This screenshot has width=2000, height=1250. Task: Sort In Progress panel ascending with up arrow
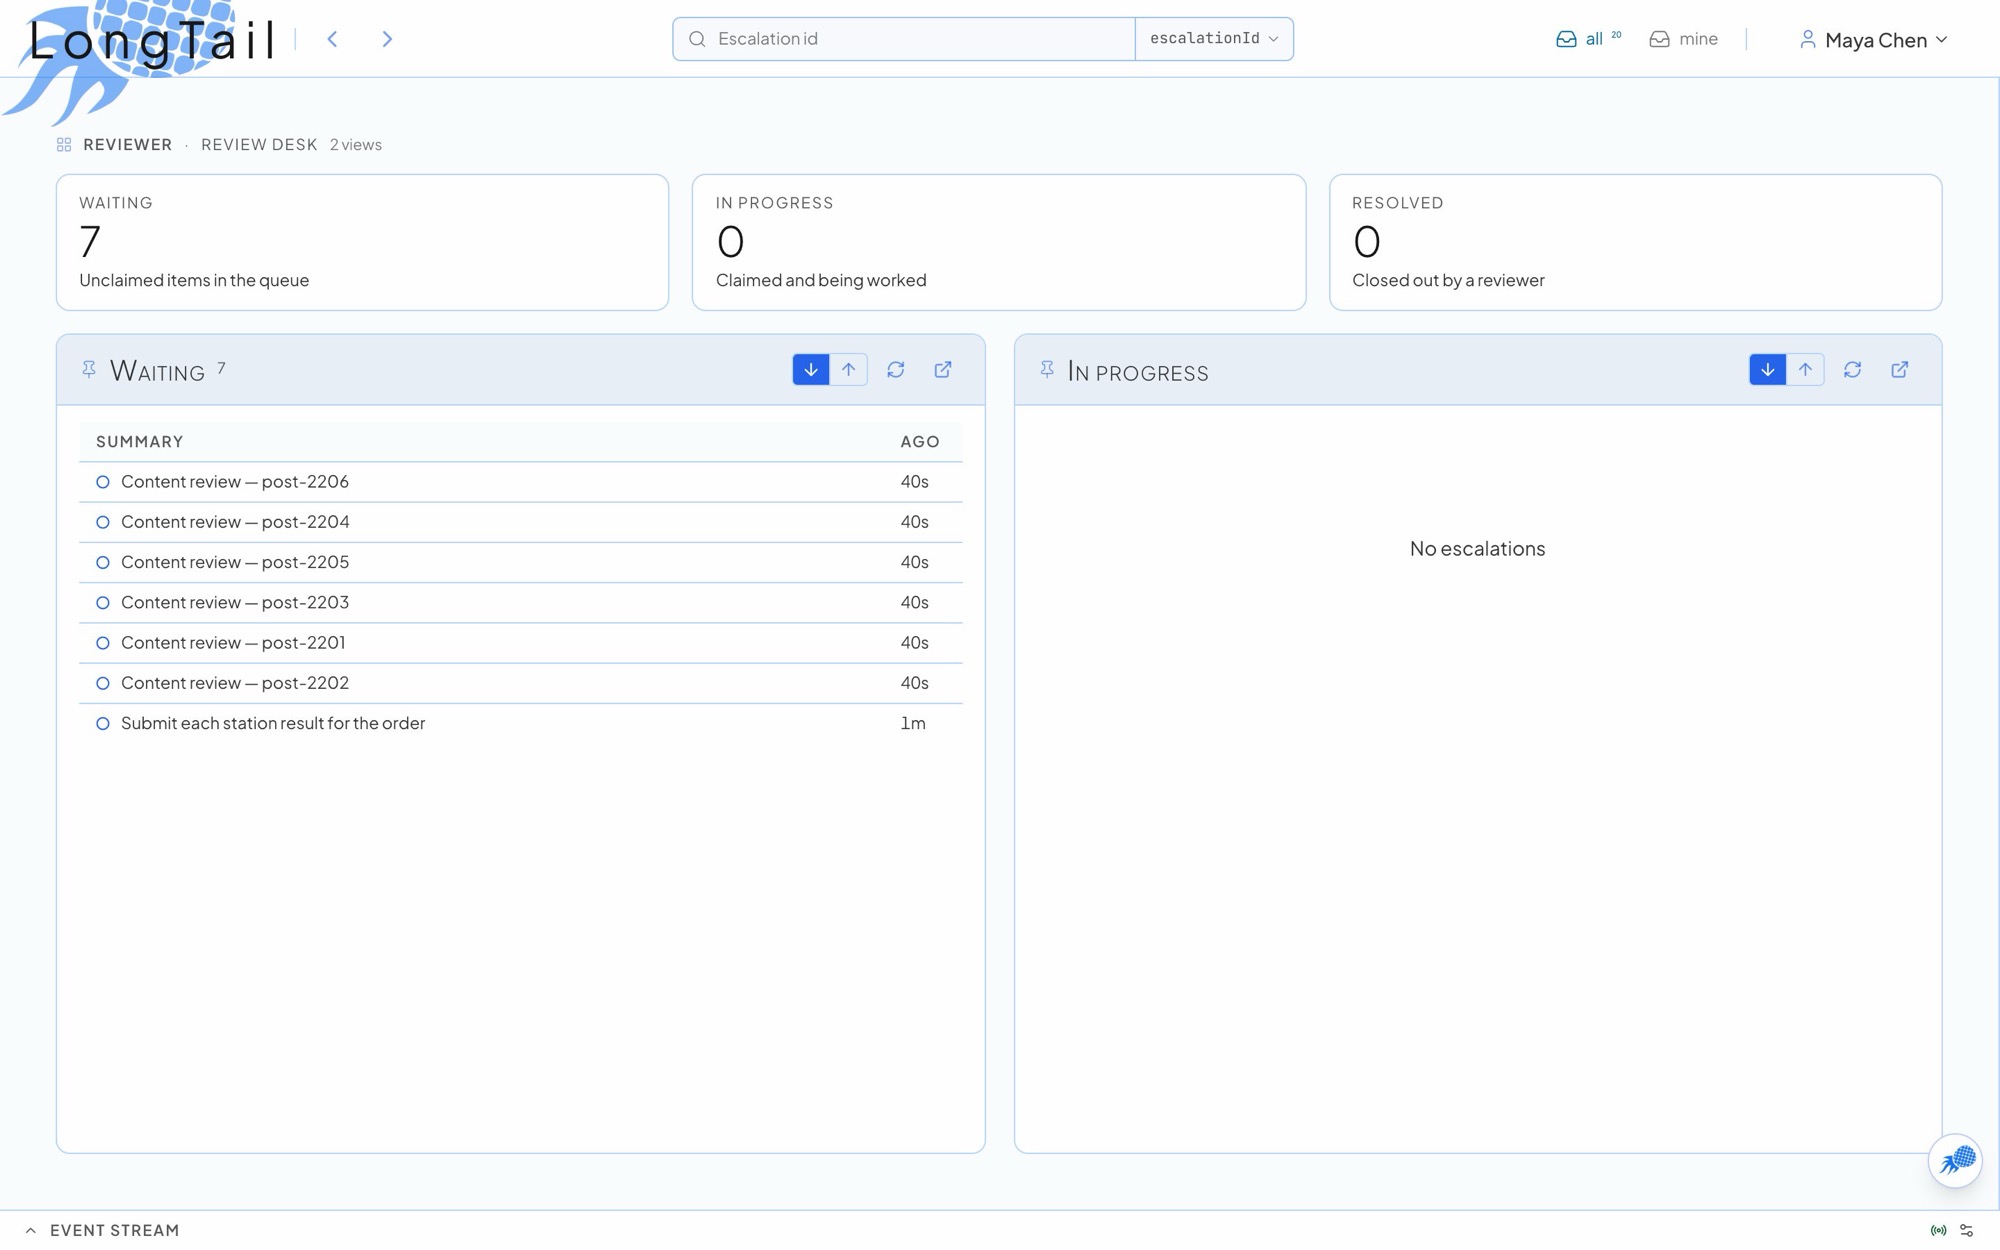coord(1805,370)
